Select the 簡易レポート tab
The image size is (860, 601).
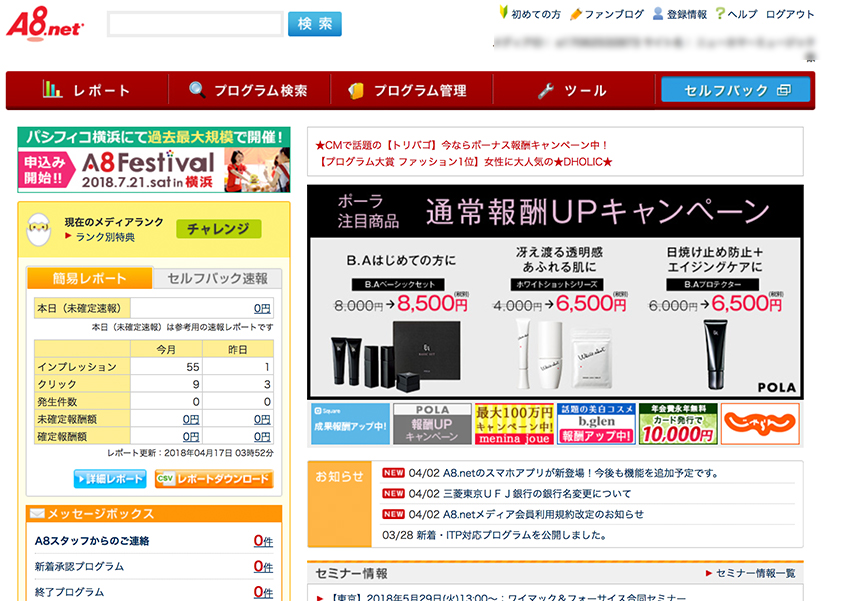tap(89, 279)
